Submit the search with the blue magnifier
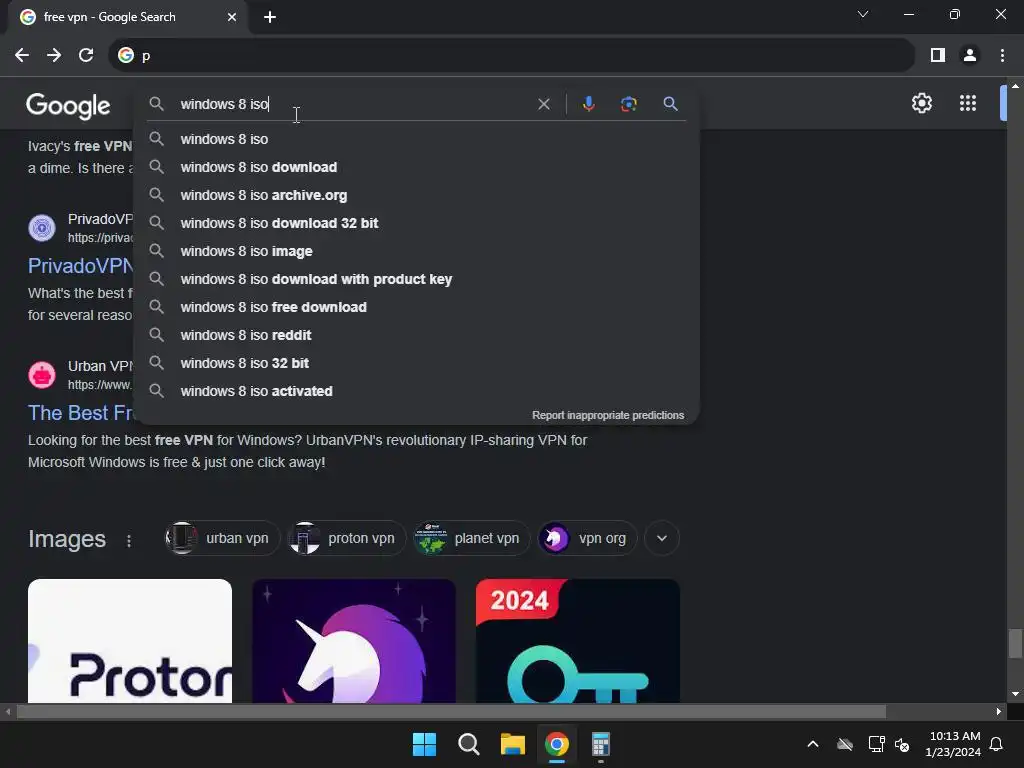Viewport: 1024px width, 768px height. [670, 104]
